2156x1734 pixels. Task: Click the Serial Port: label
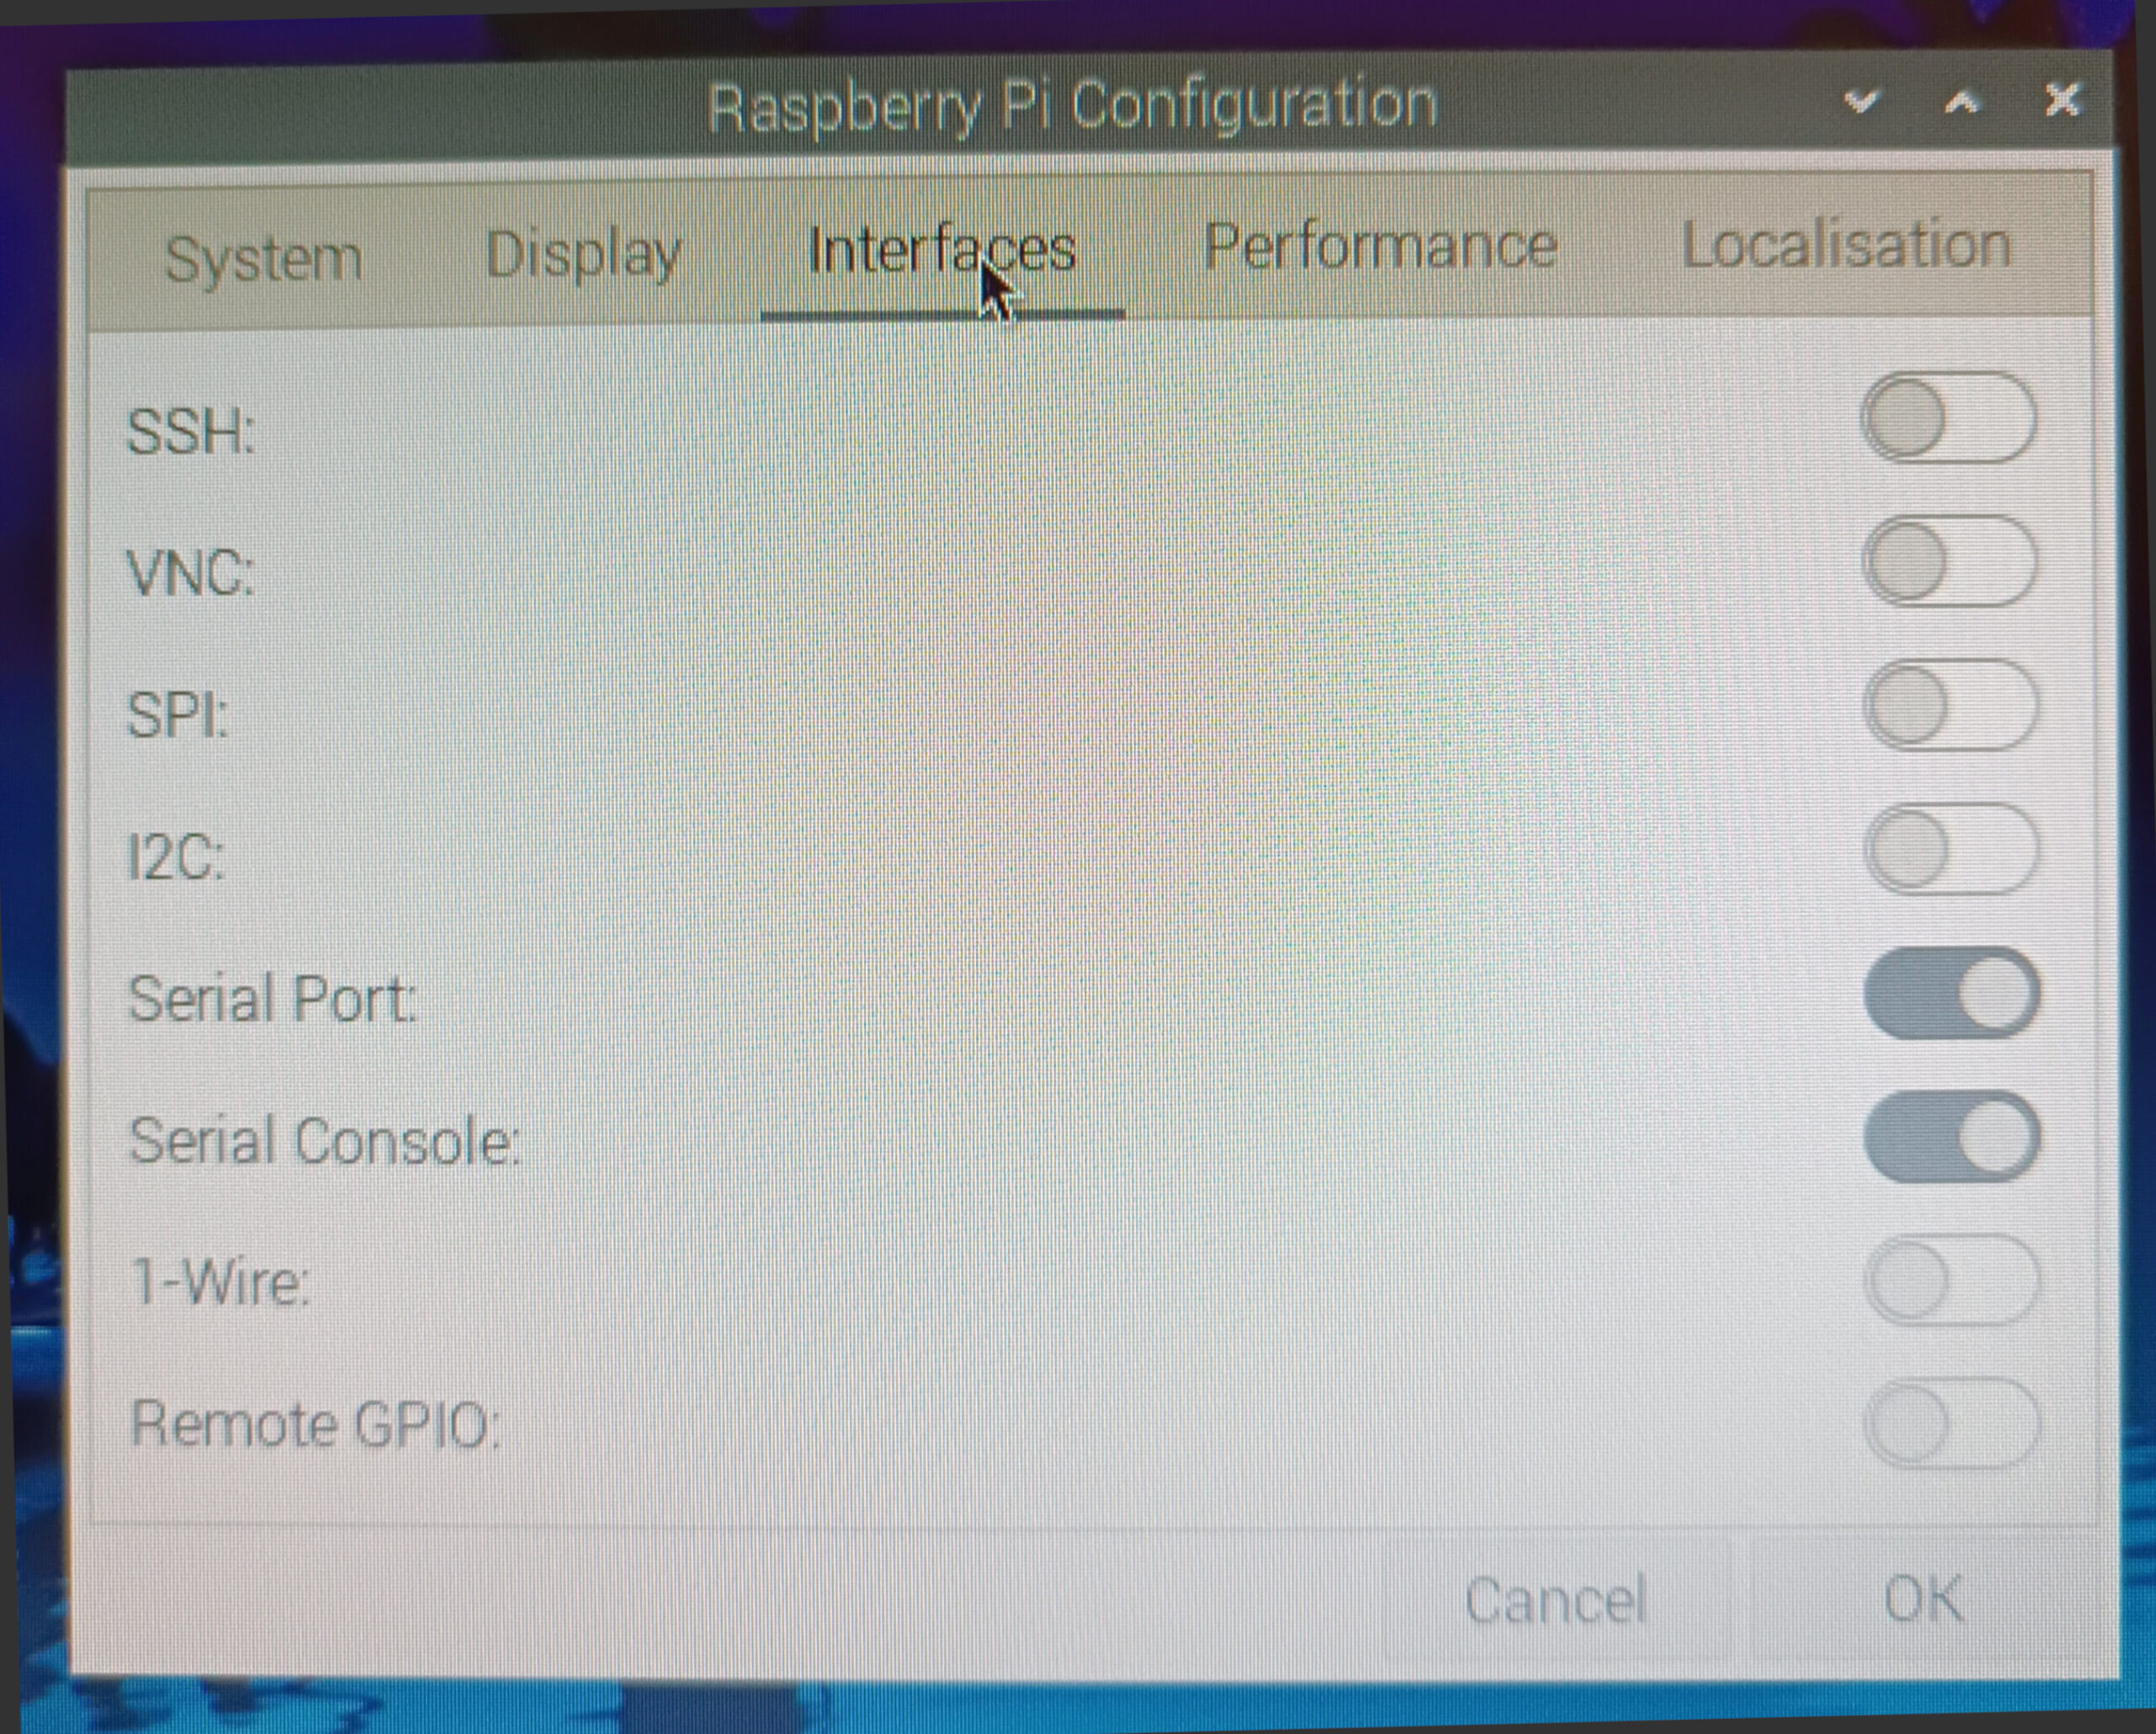[x=273, y=999]
